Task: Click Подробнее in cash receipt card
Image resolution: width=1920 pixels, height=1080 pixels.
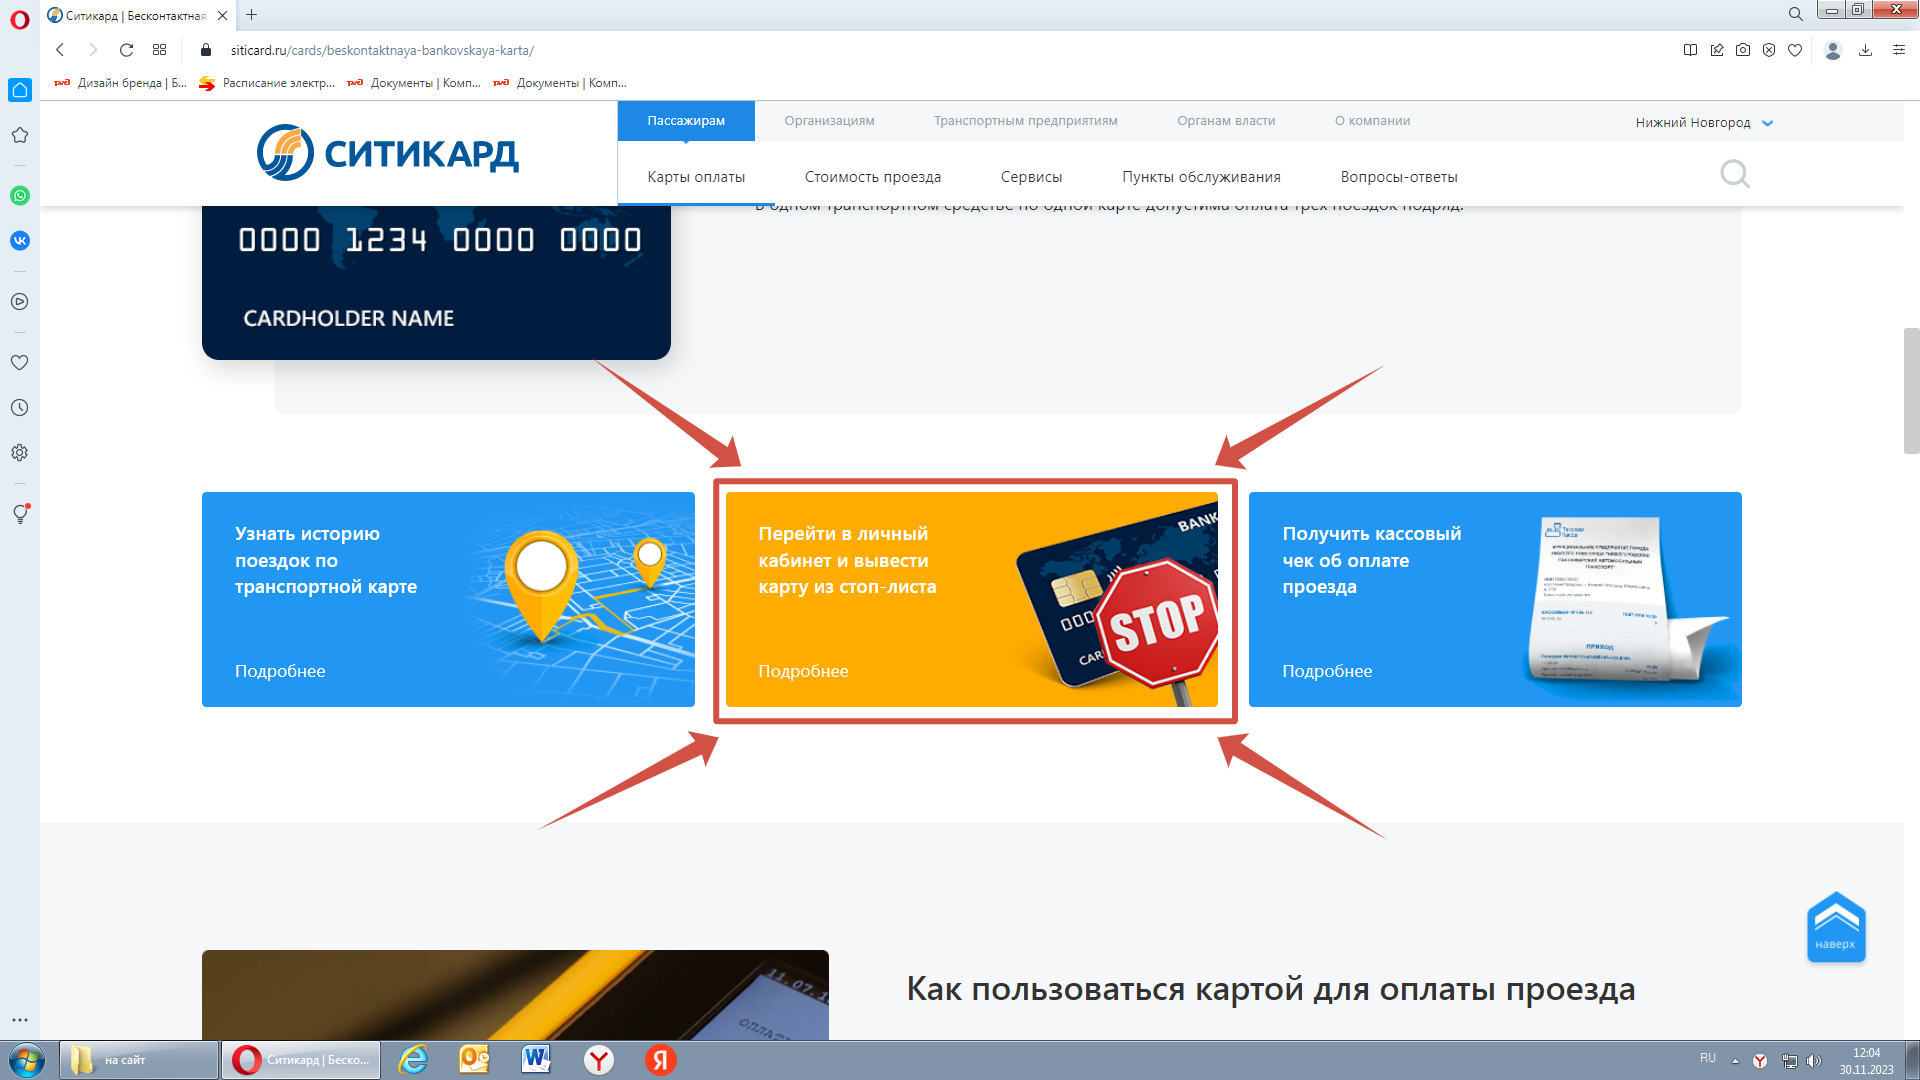Action: pos(1327,671)
